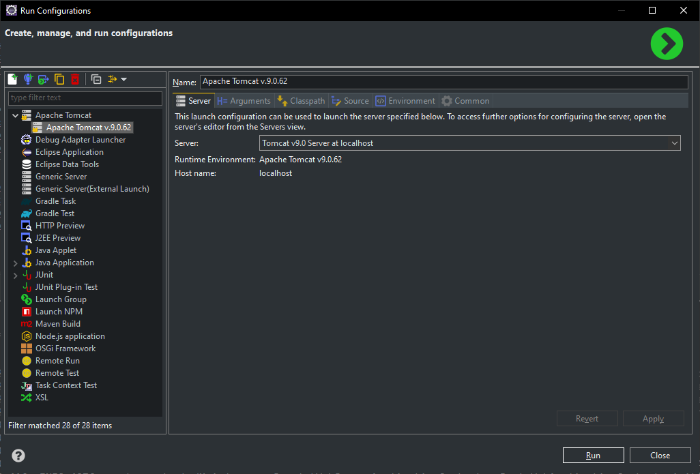Delete the selected launch configuration
Viewport: 700px width, 474px height.
(75, 79)
